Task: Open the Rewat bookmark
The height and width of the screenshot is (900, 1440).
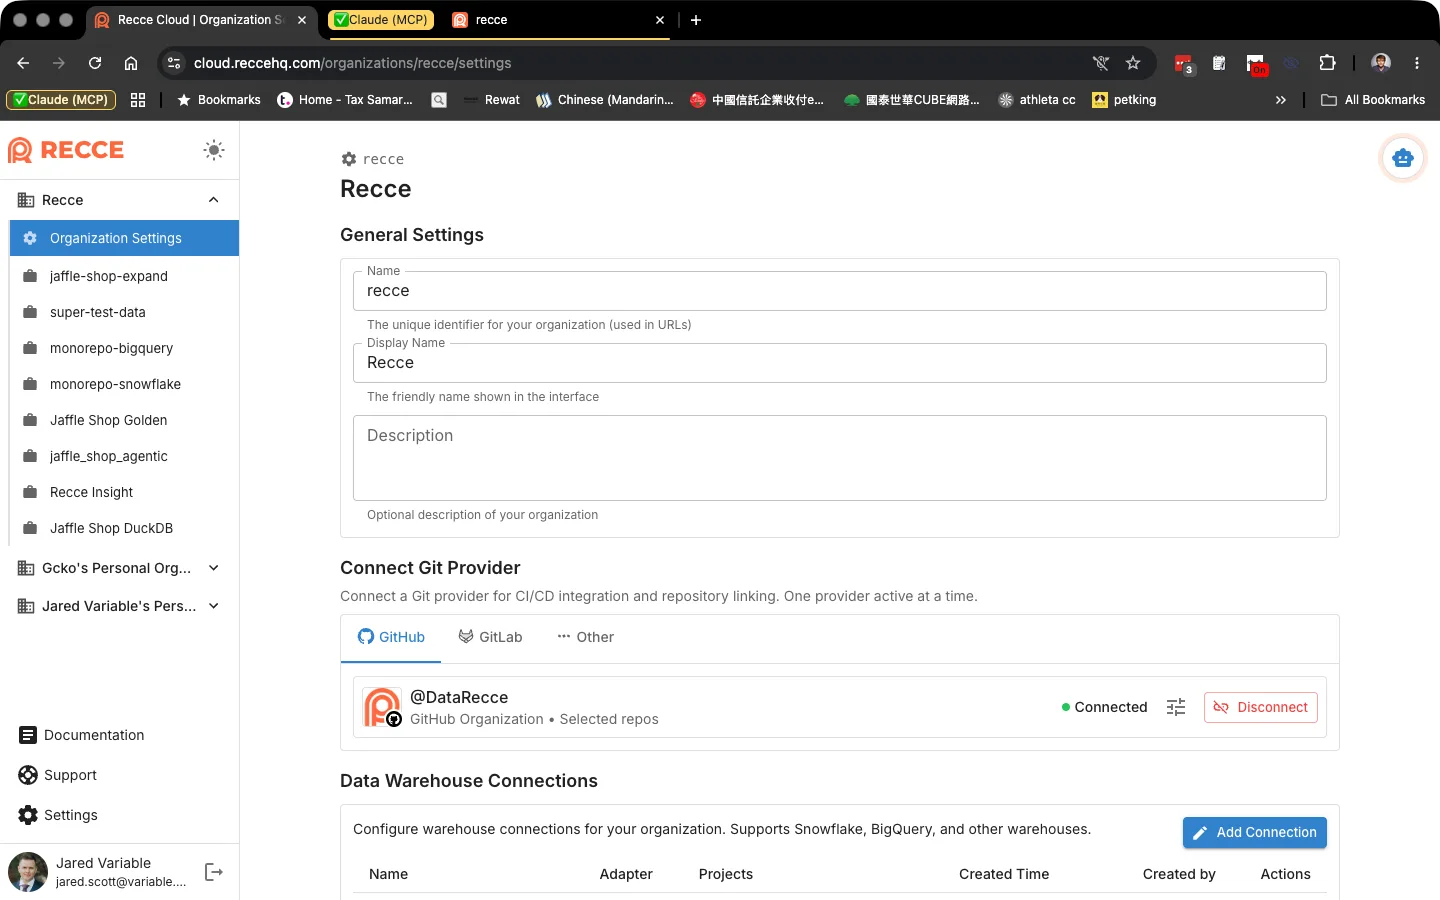Action: 491,100
